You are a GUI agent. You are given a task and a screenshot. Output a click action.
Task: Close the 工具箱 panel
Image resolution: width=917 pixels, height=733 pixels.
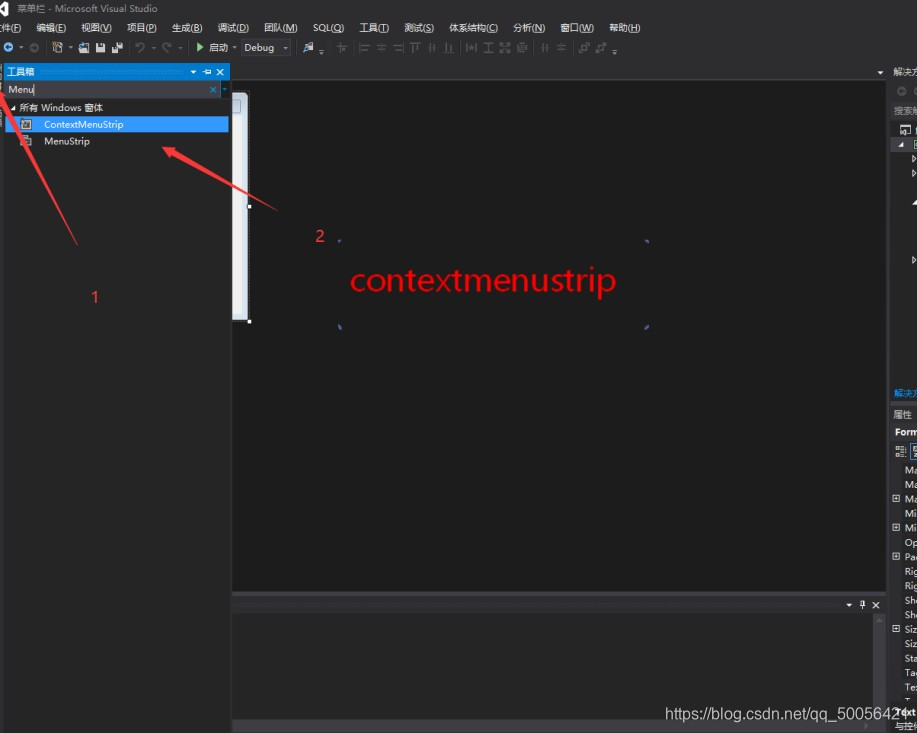click(x=220, y=72)
